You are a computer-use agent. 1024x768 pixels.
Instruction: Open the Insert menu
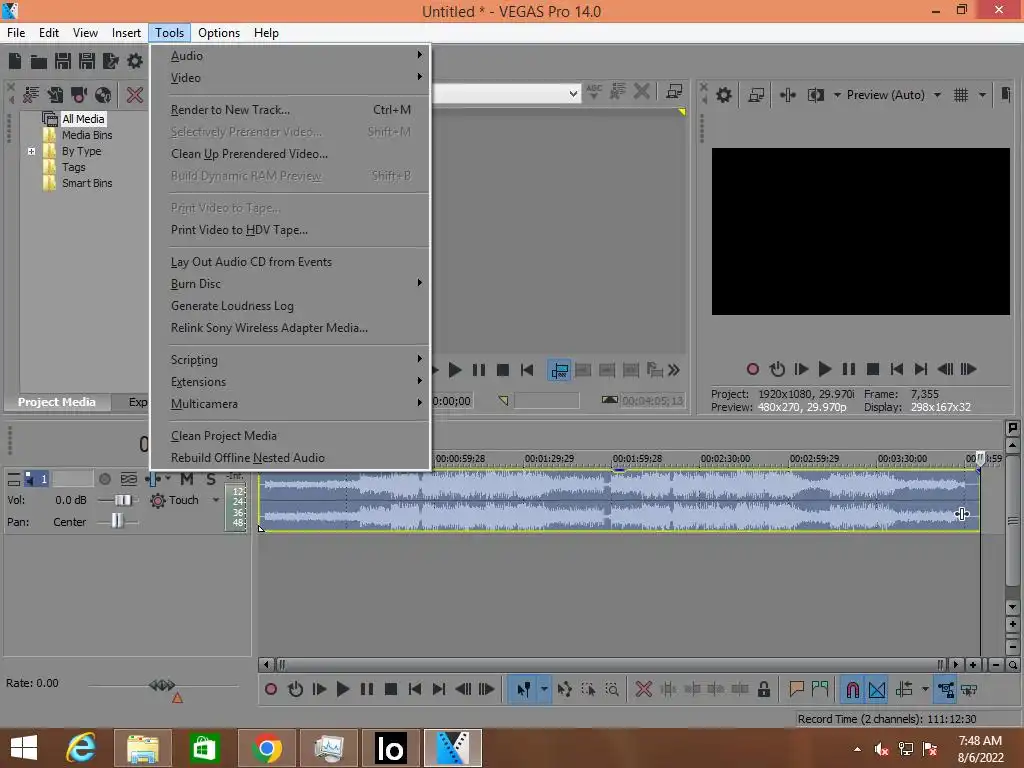click(126, 33)
